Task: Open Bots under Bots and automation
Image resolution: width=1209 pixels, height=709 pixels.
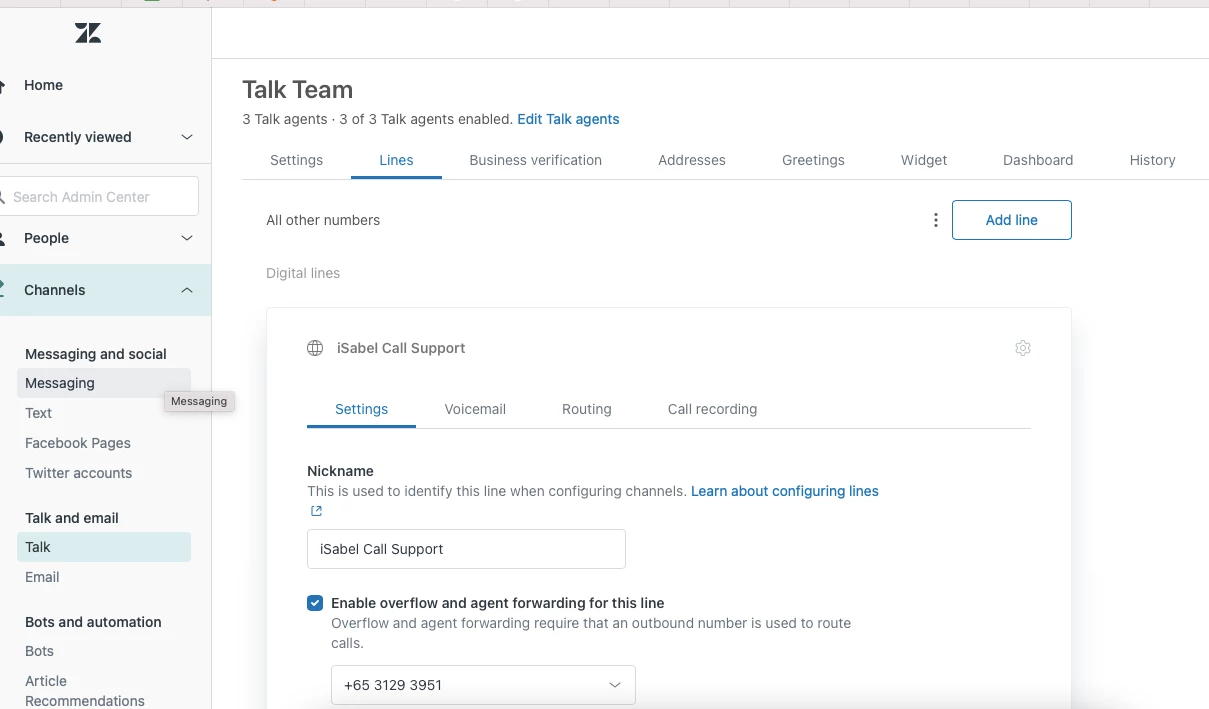Action: click(x=40, y=651)
